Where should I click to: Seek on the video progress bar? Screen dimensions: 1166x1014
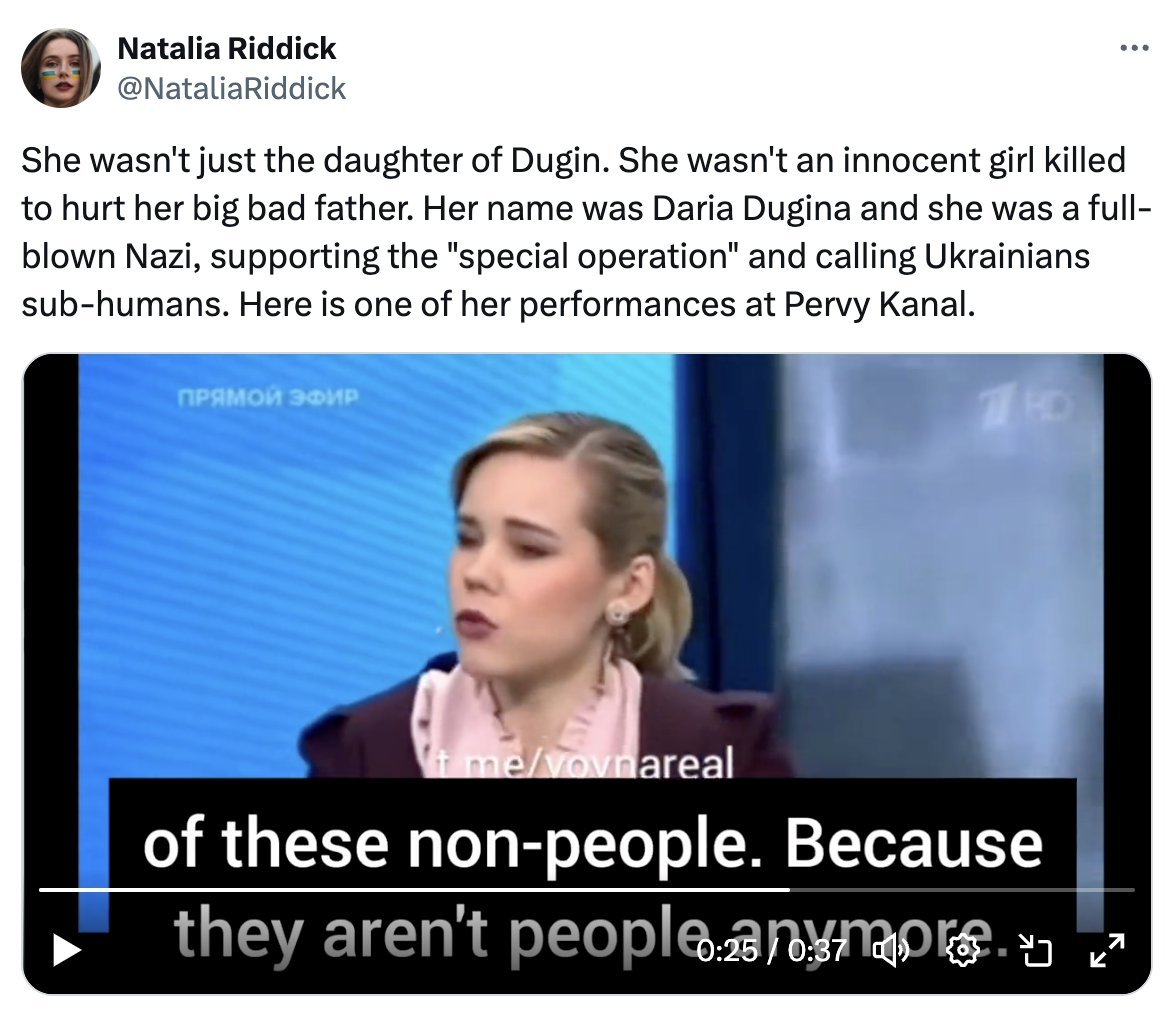tap(587, 889)
